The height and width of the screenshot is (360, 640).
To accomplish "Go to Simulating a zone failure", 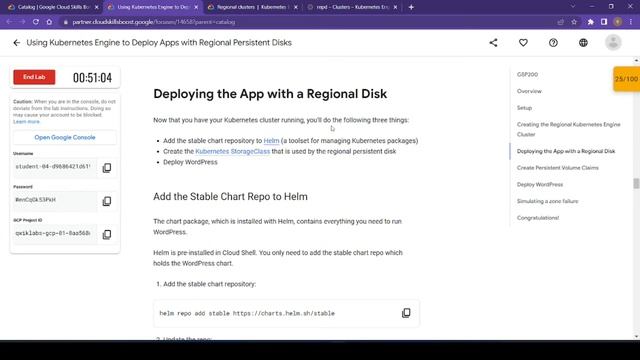I will (547, 201).
